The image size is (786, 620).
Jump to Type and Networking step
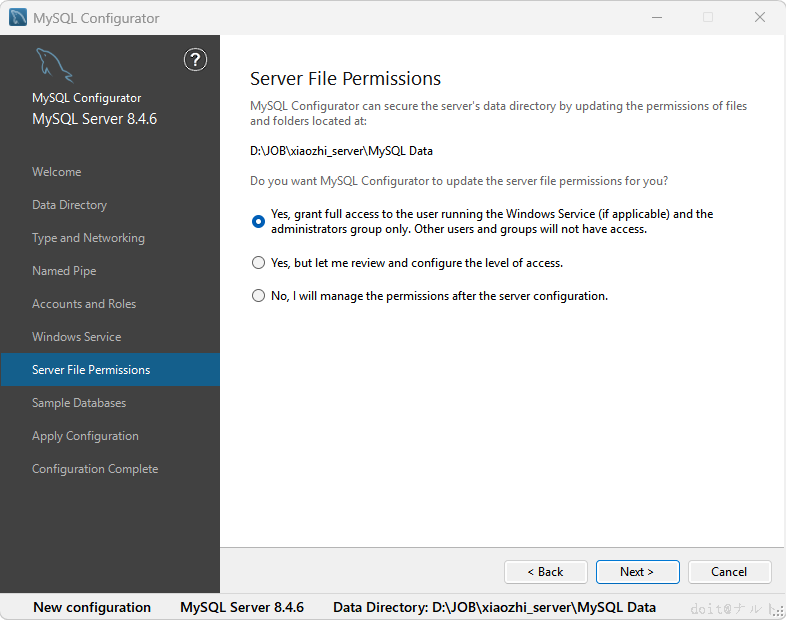click(88, 238)
